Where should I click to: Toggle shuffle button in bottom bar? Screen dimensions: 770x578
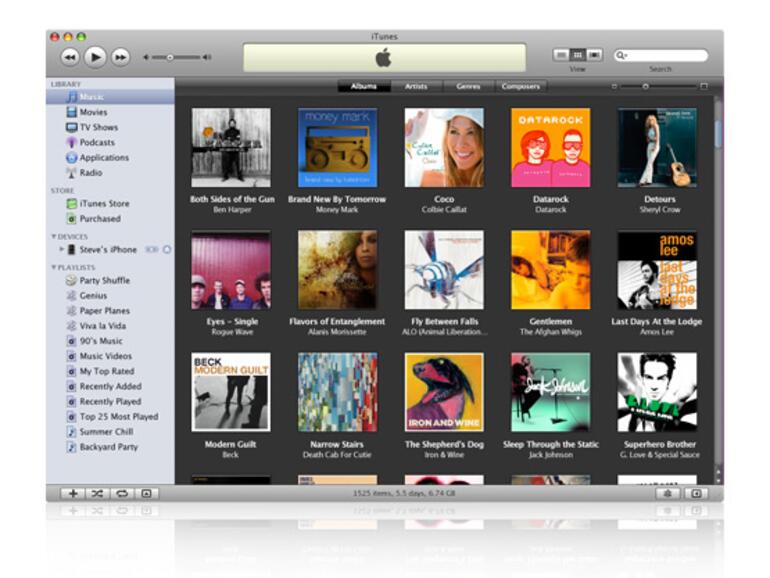point(97,494)
